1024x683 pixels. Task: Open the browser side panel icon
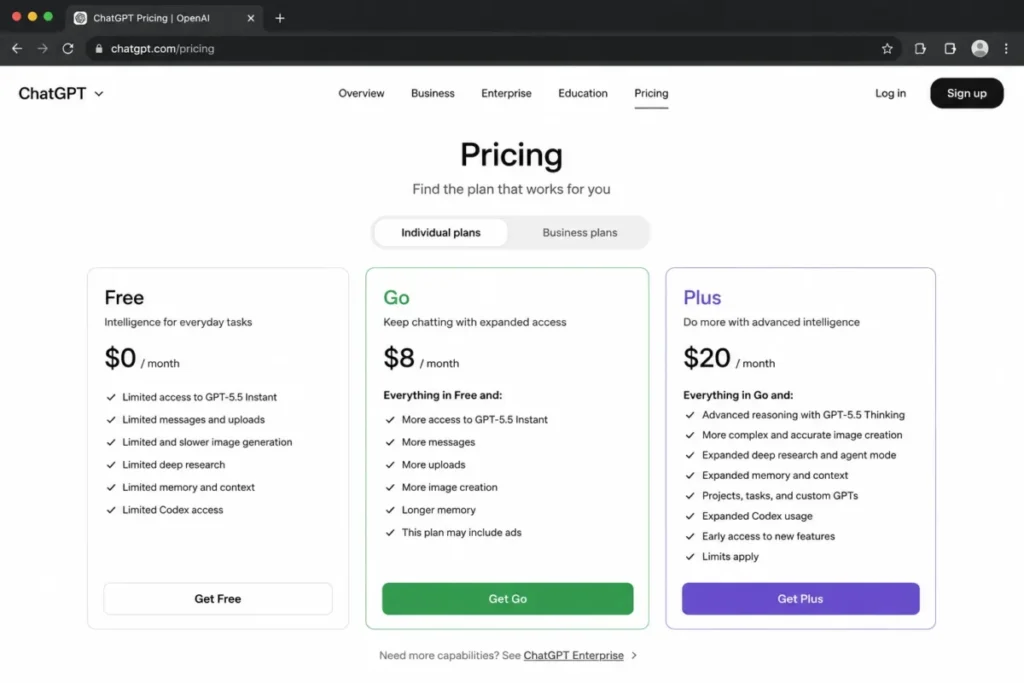[950, 48]
